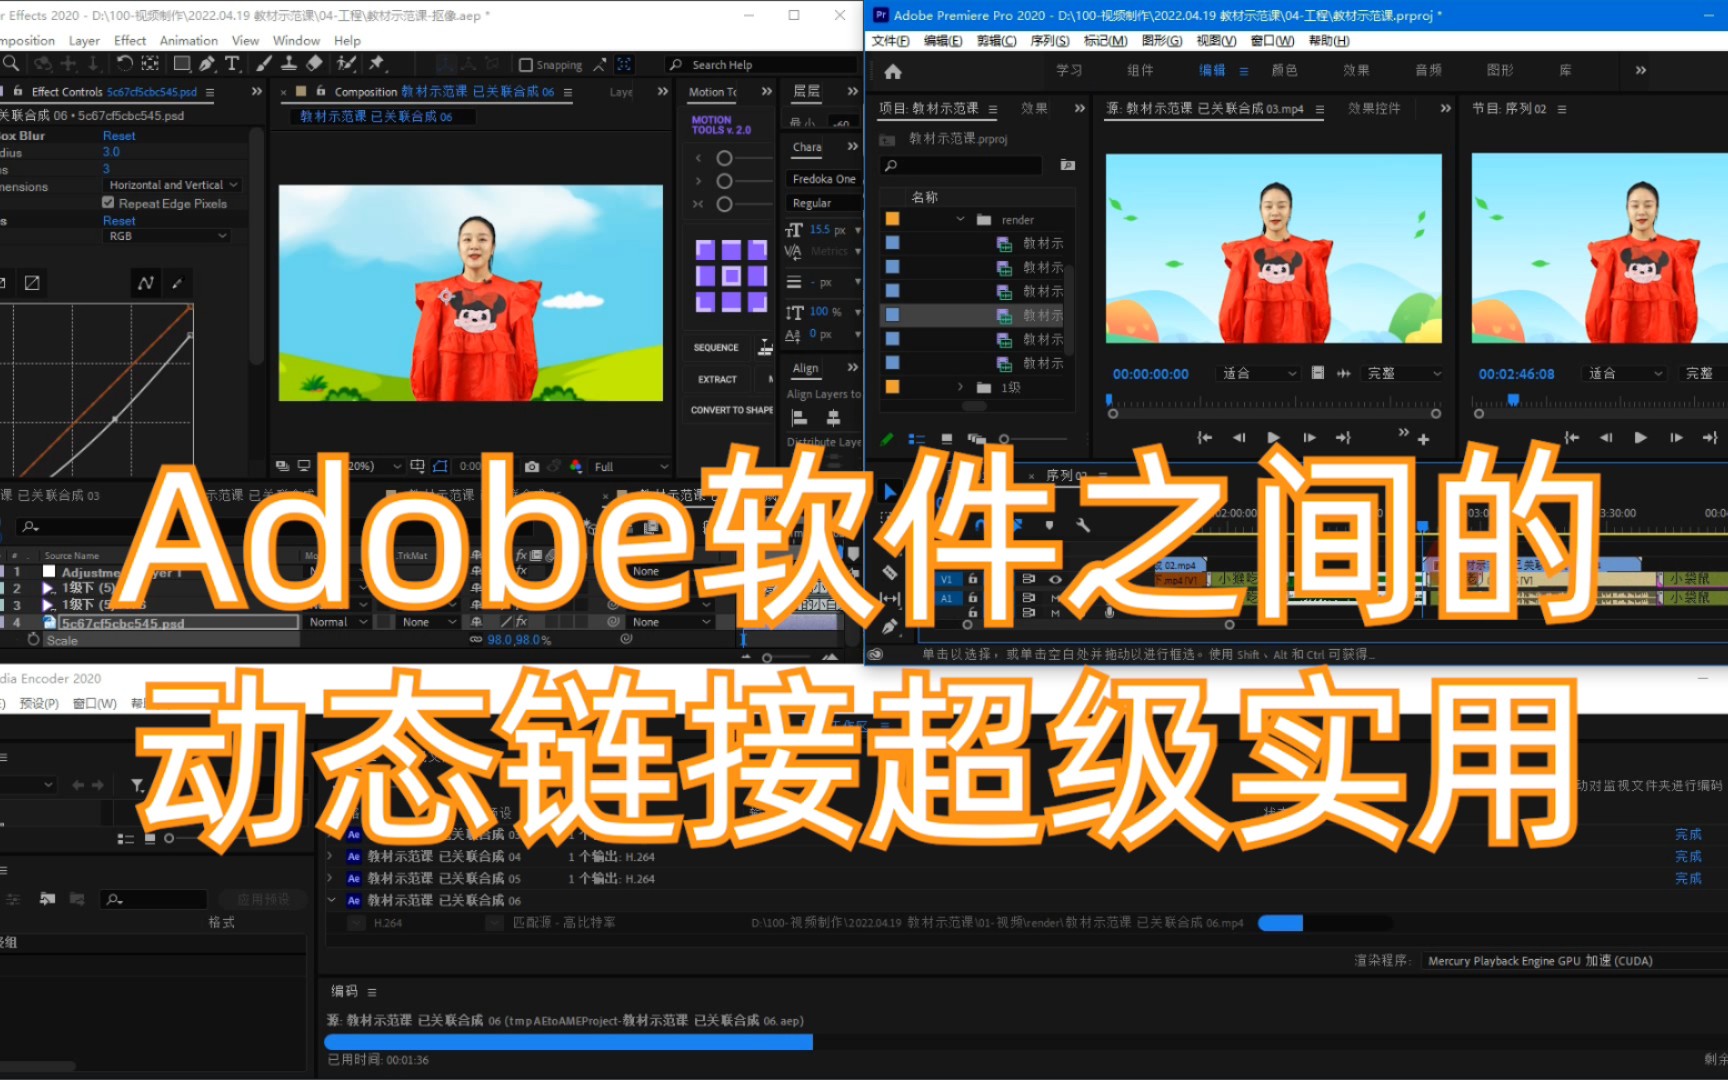Click Reset link for Box Blur effect
Image resolution: width=1728 pixels, height=1080 pixels.
pos(119,136)
